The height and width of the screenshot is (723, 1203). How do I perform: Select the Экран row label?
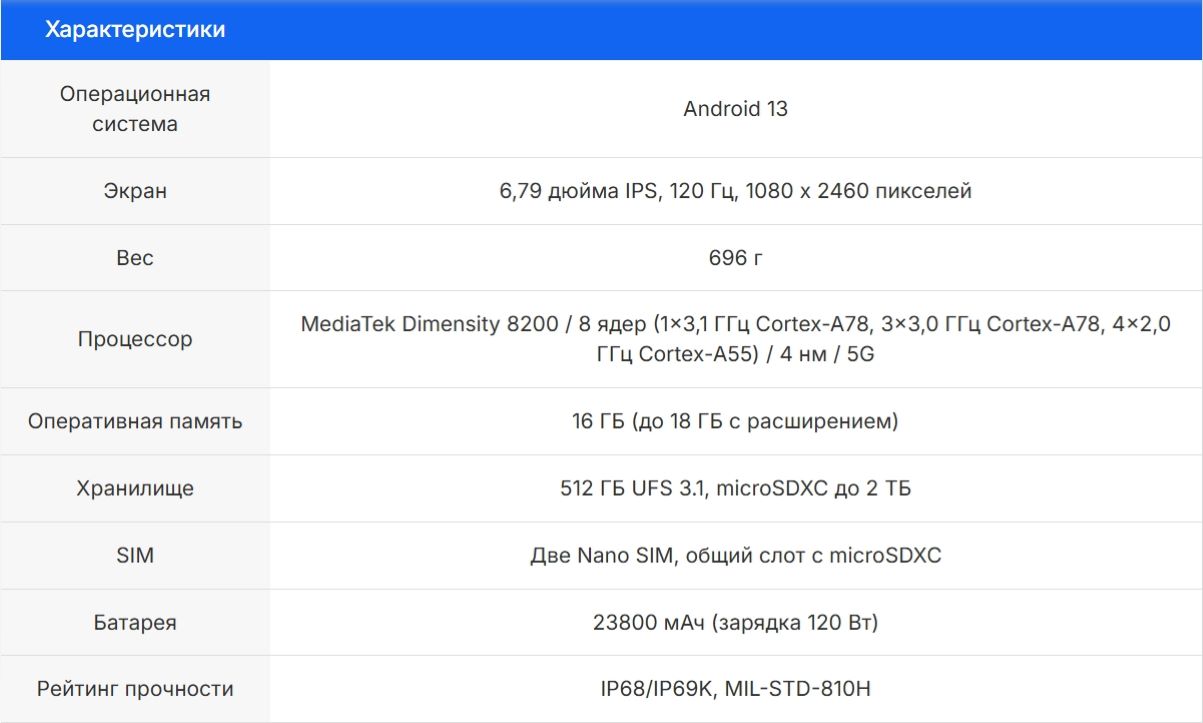point(134,190)
